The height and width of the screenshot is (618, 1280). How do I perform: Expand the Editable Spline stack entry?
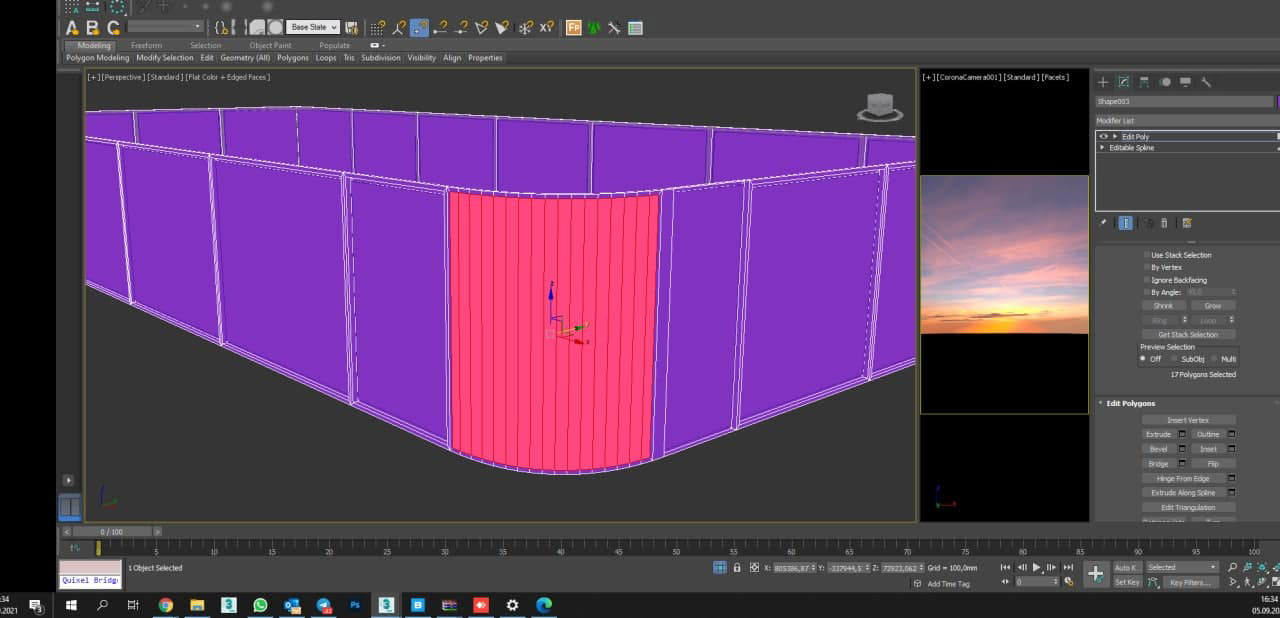(1103, 148)
